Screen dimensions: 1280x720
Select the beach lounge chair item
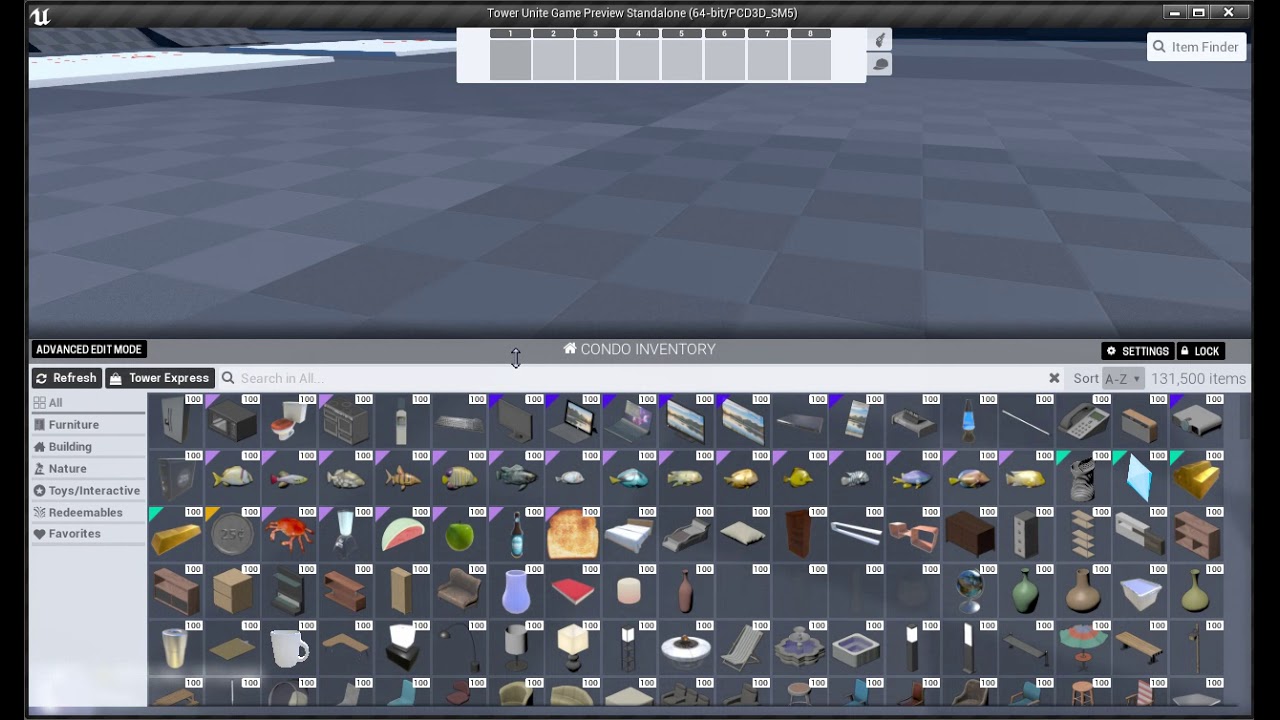[743, 648]
